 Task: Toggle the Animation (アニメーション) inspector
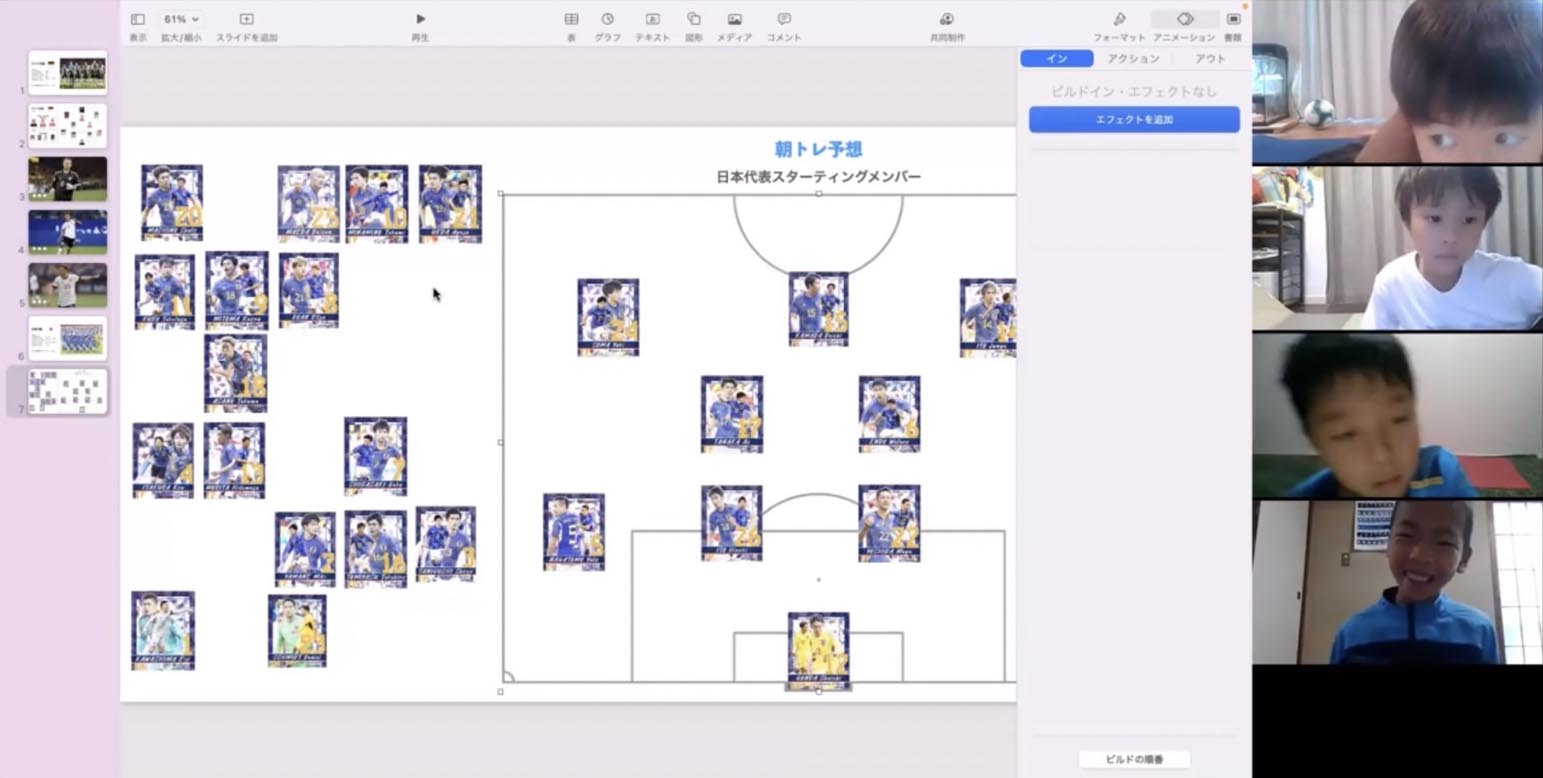coord(1184,19)
